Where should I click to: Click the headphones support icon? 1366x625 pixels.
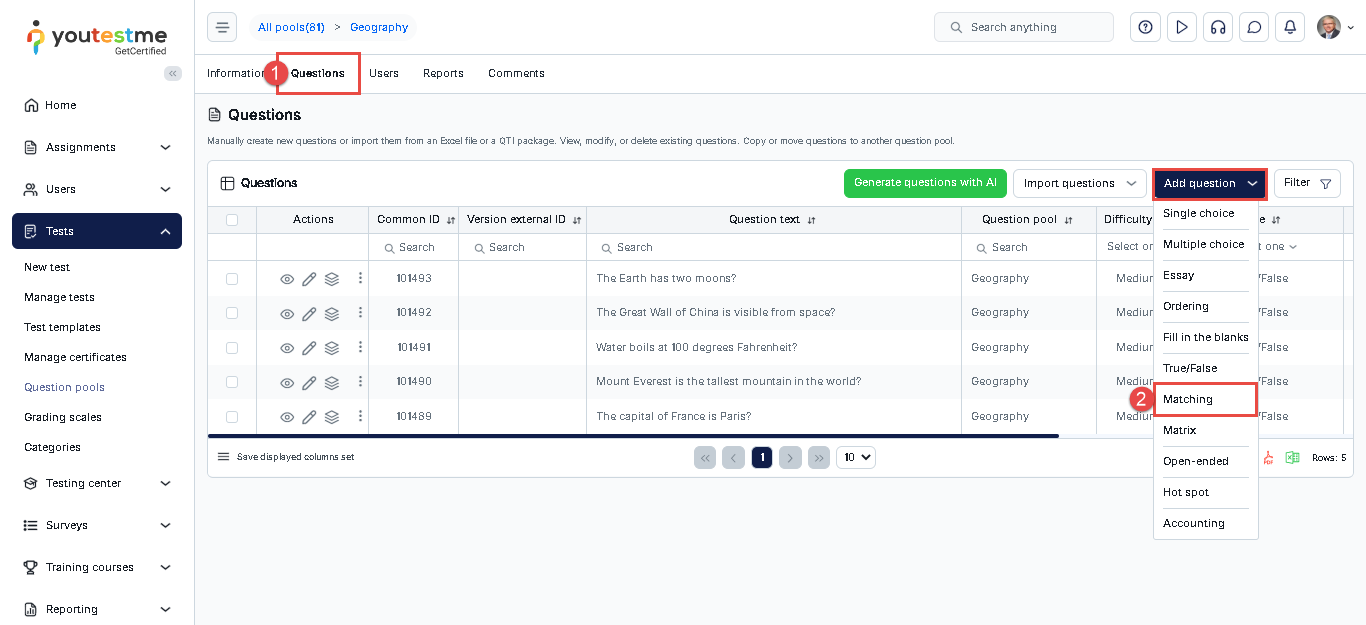coord(1217,27)
